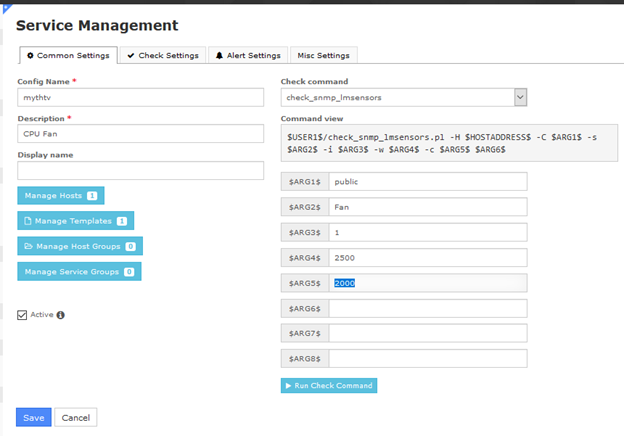Viewport: 624px width, 436px height.
Task: Go to the Common Settings tab
Action: [x=67, y=56]
